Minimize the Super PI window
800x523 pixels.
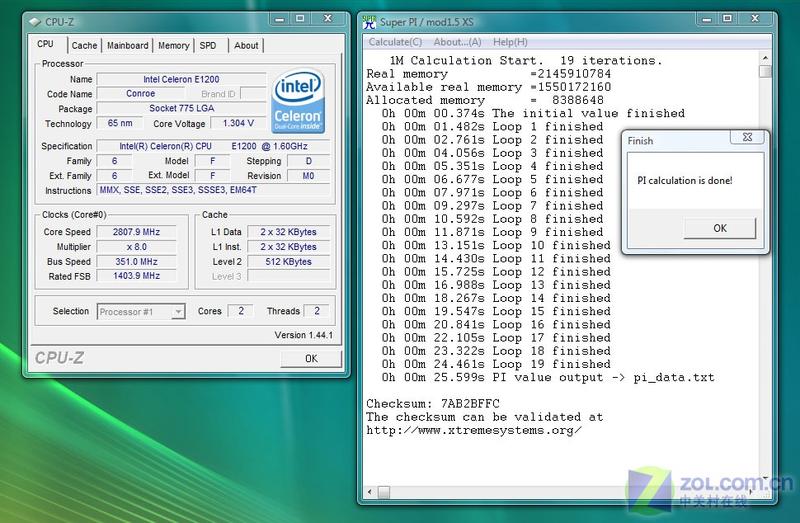coord(707,19)
